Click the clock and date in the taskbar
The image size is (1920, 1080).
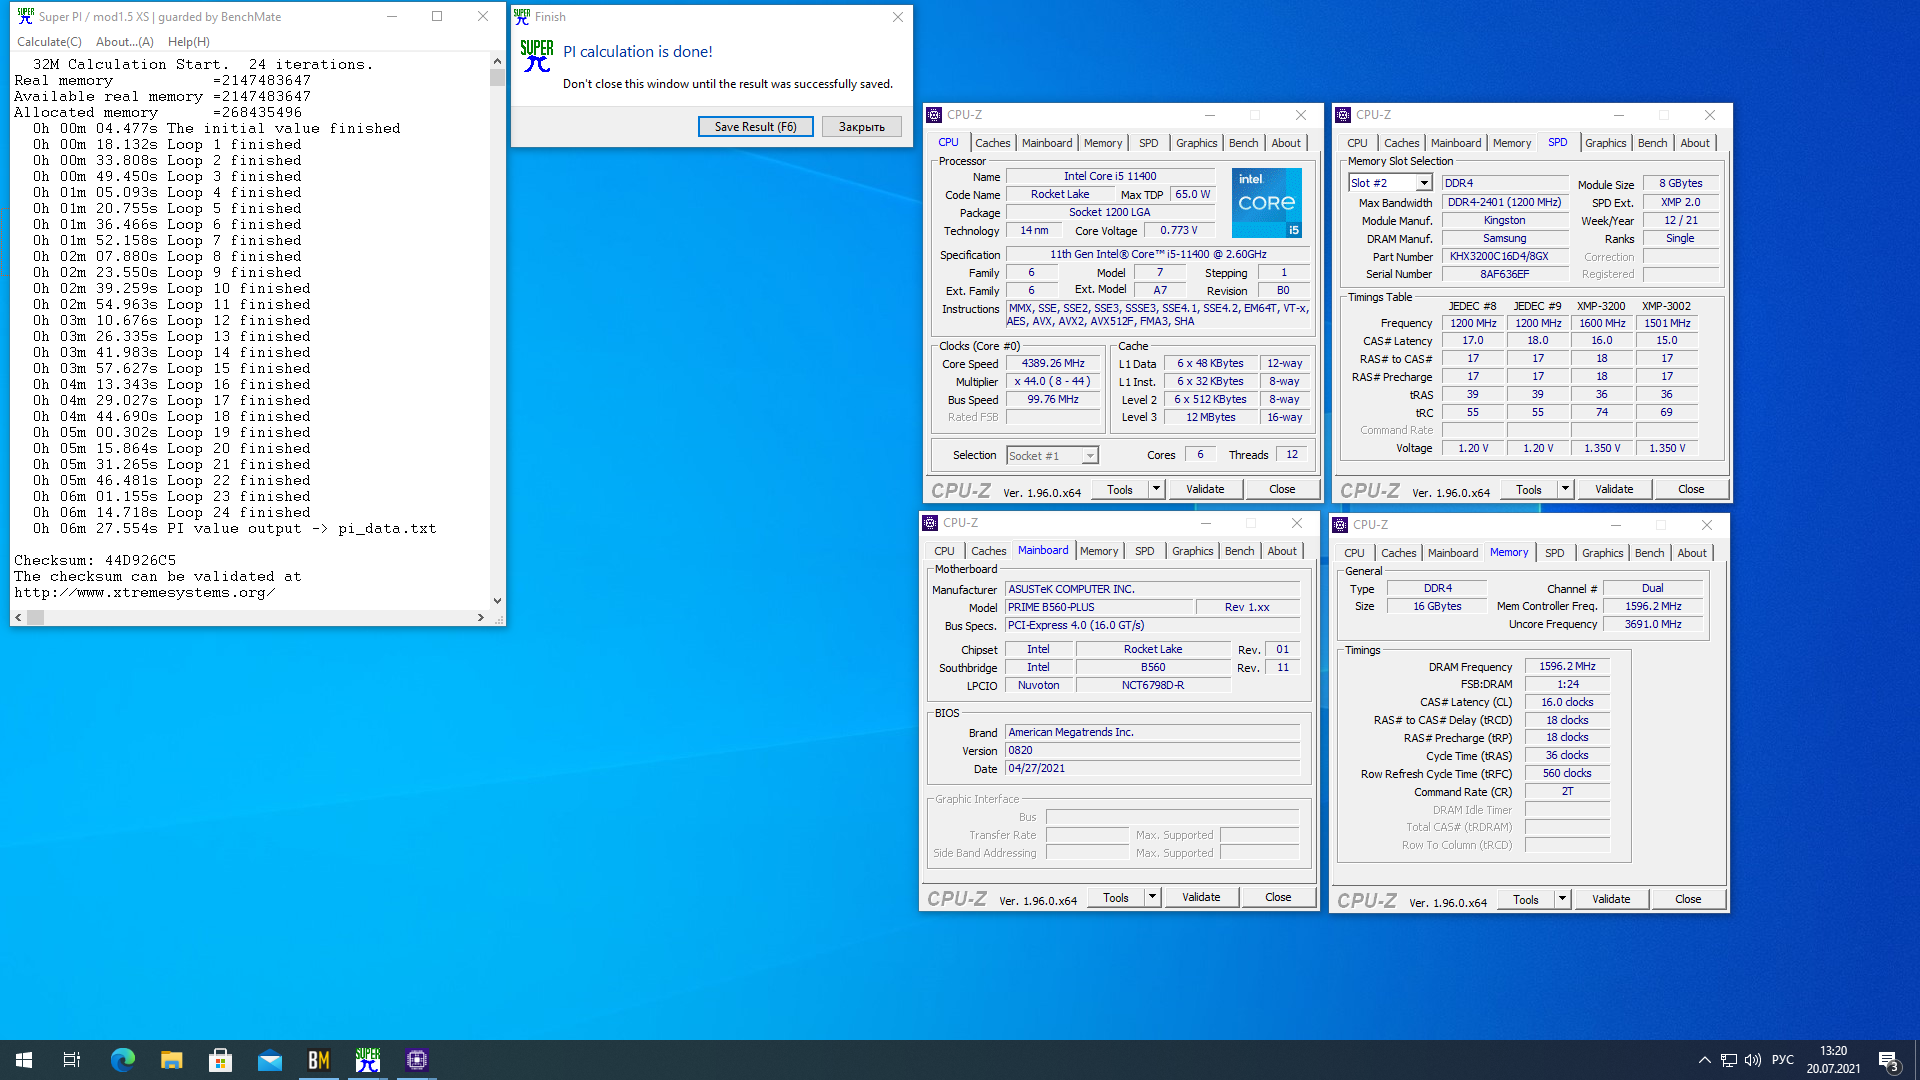click(x=1833, y=1060)
